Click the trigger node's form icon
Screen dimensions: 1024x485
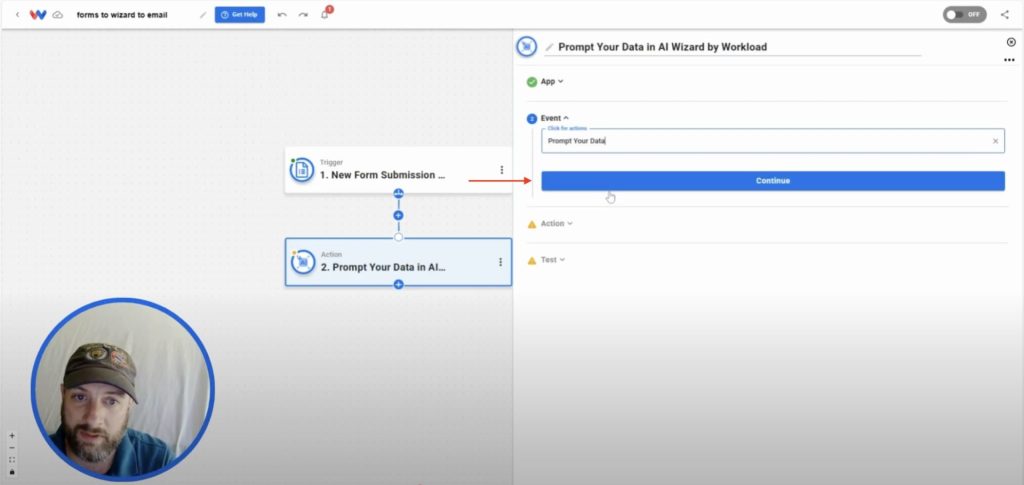[x=302, y=170]
